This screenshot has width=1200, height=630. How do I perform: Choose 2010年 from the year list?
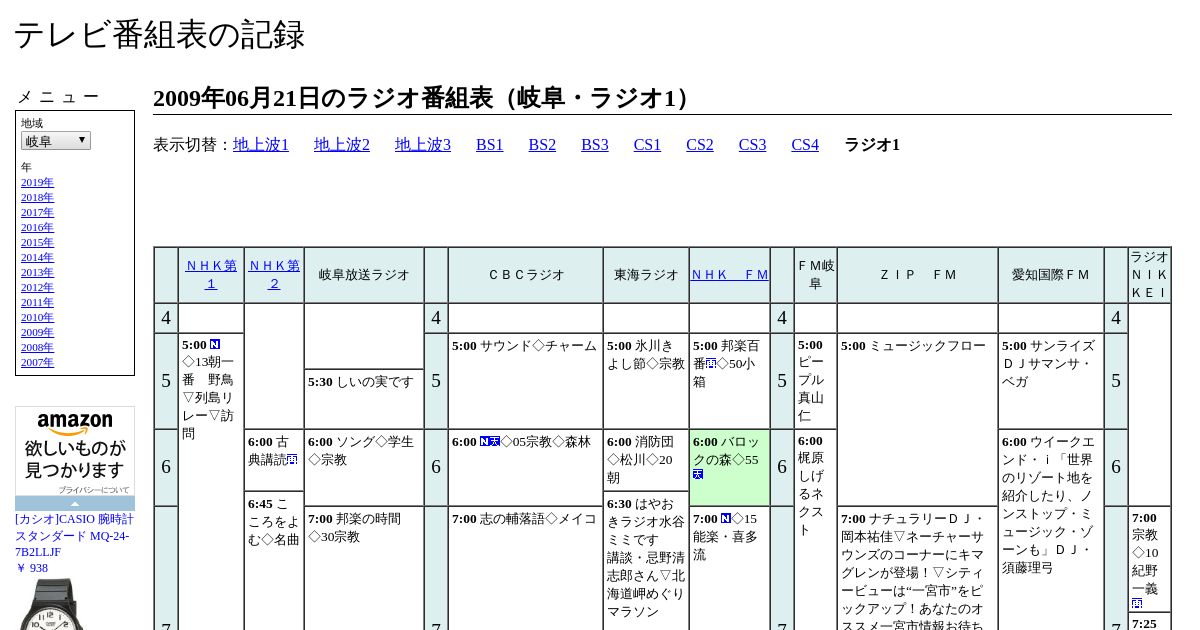point(37,317)
